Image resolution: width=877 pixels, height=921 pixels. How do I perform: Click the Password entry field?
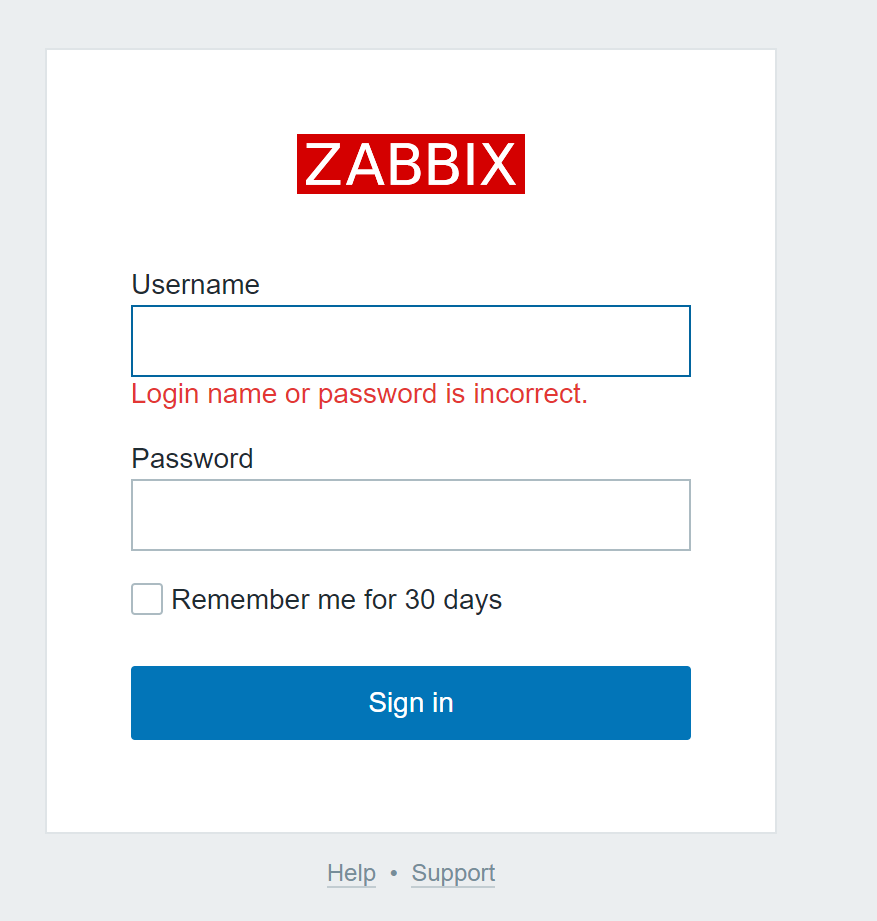tap(410, 514)
